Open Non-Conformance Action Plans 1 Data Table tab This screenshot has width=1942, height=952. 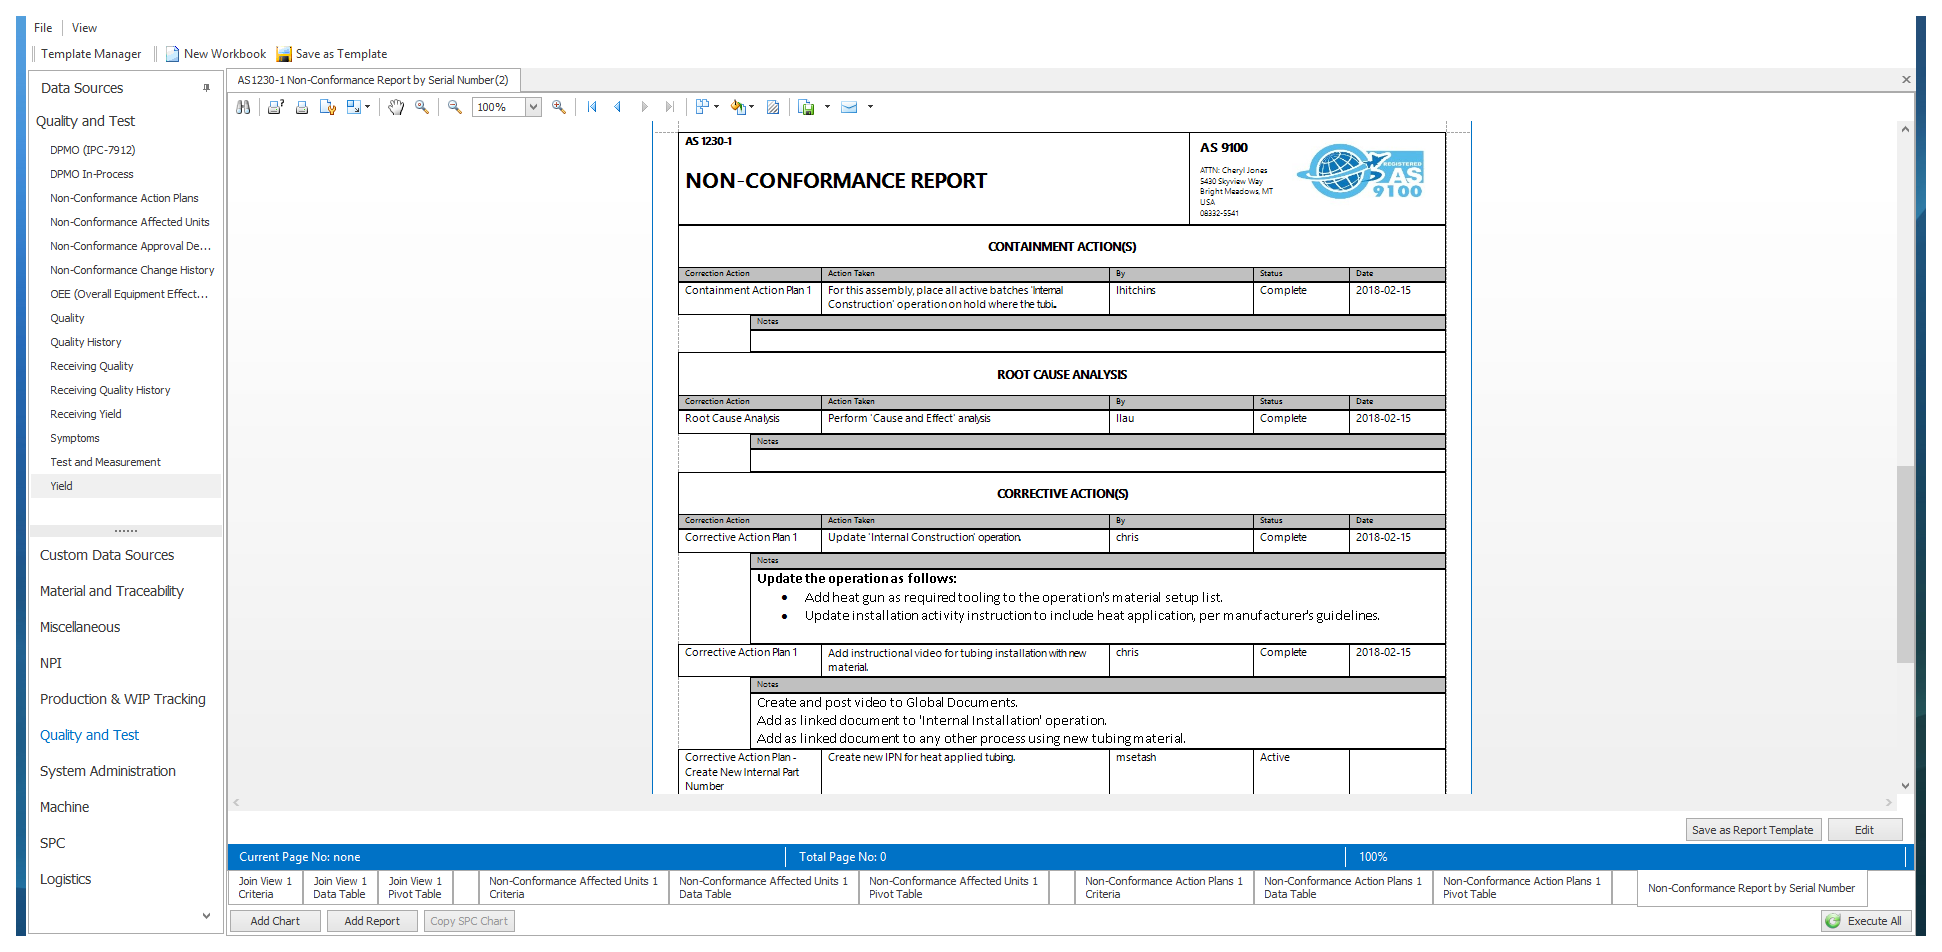(1342, 888)
